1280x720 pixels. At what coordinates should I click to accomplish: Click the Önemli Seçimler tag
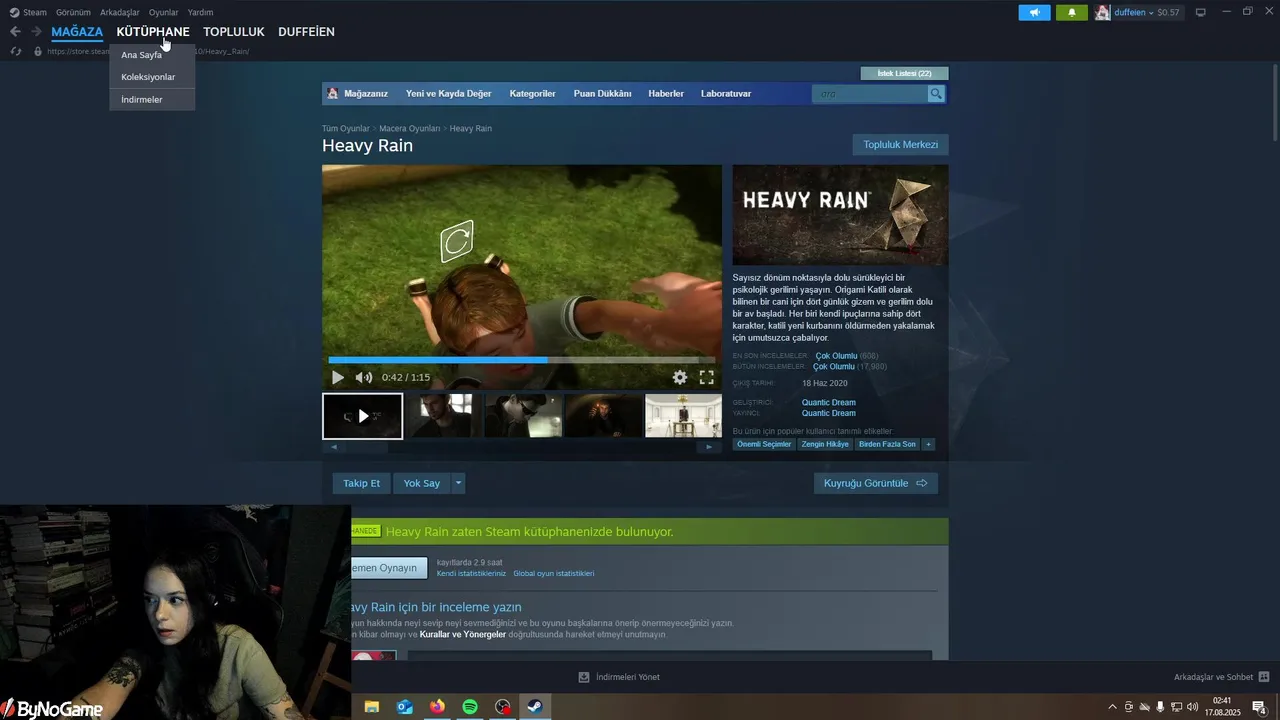(764, 444)
